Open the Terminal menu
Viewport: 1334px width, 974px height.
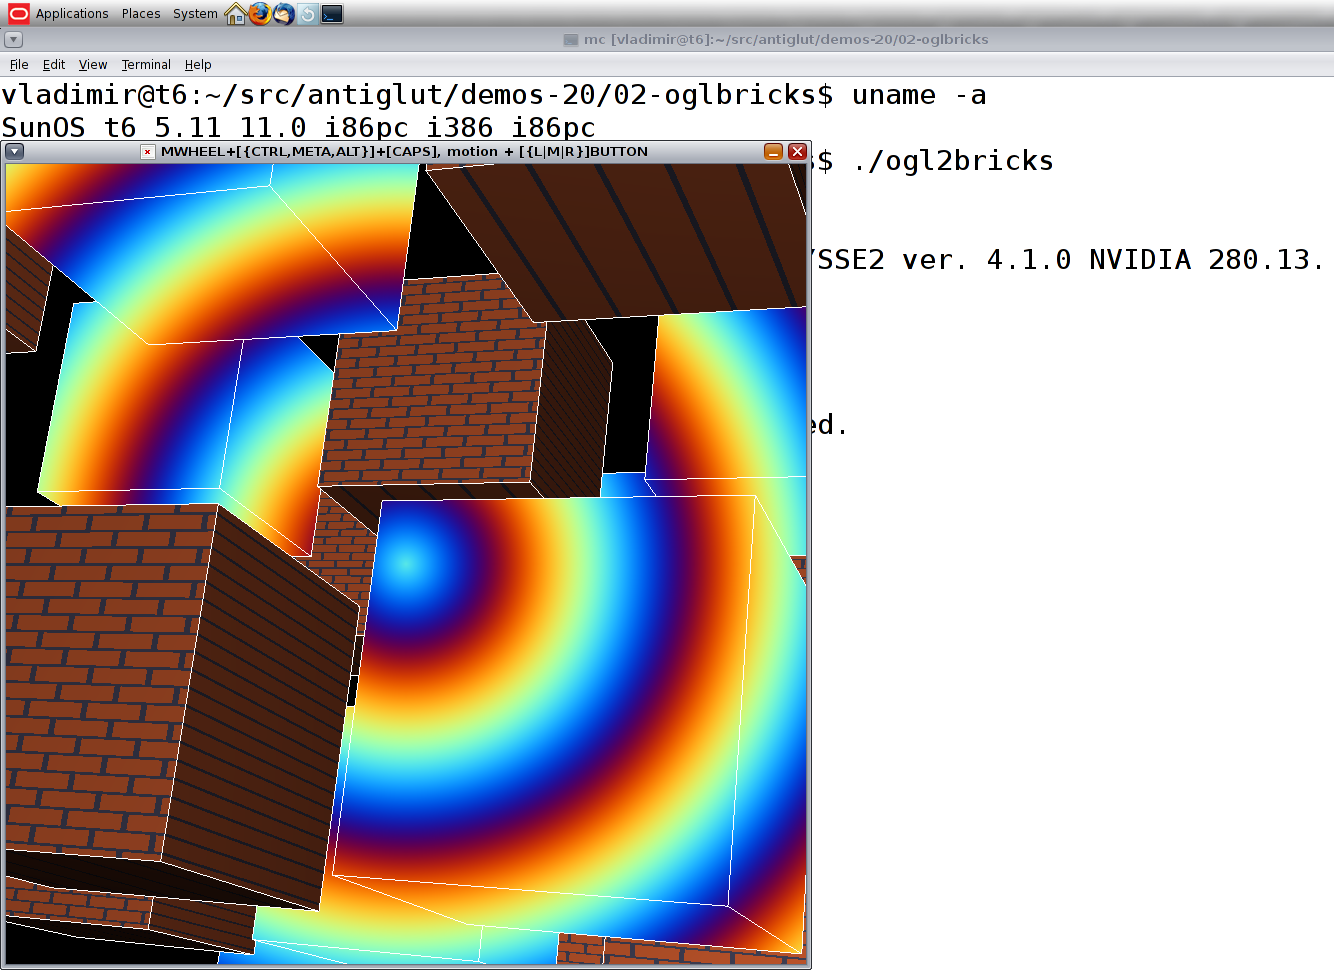click(146, 65)
